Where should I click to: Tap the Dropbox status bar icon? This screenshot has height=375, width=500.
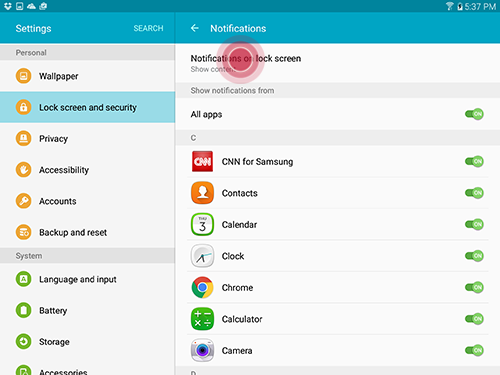pyautogui.click(x=8, y=6)
